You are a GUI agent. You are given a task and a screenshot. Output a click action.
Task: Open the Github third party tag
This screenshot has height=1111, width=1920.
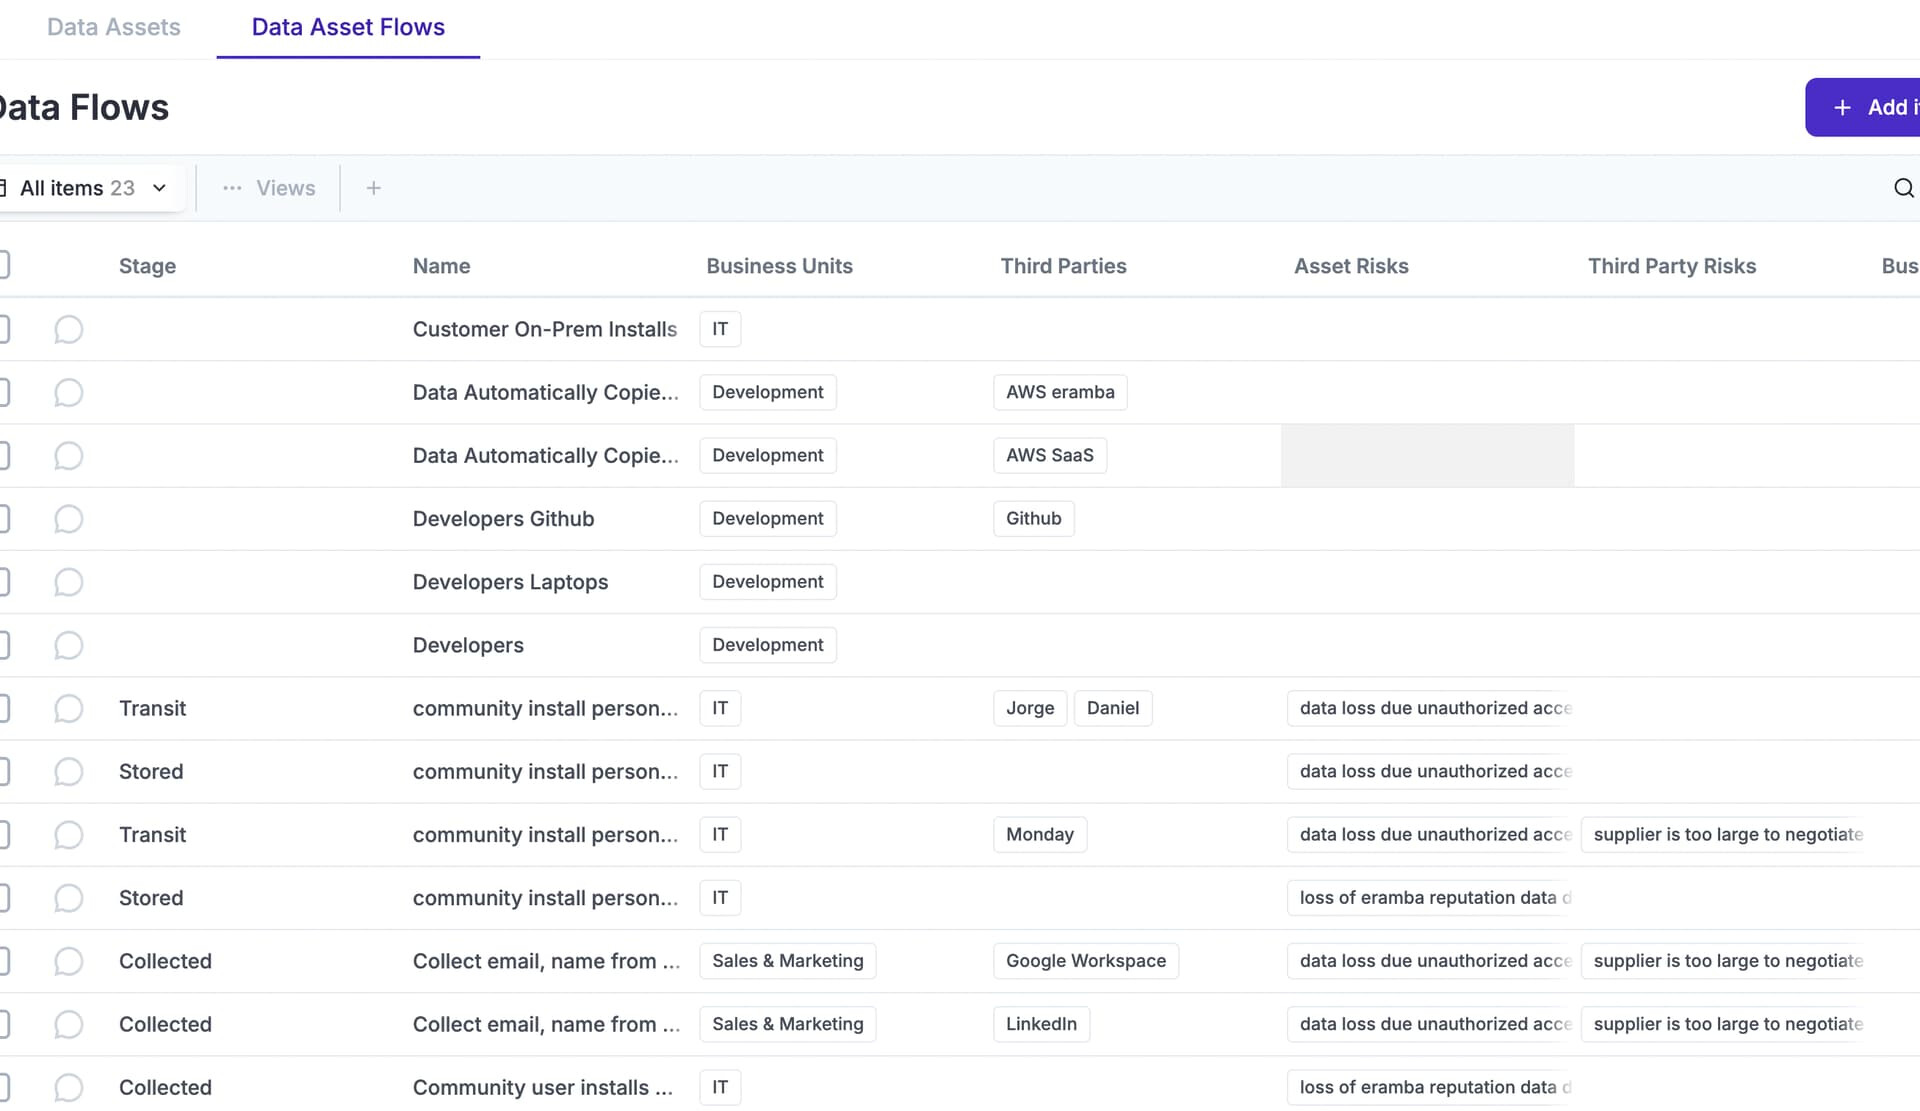pos(1033,518)
